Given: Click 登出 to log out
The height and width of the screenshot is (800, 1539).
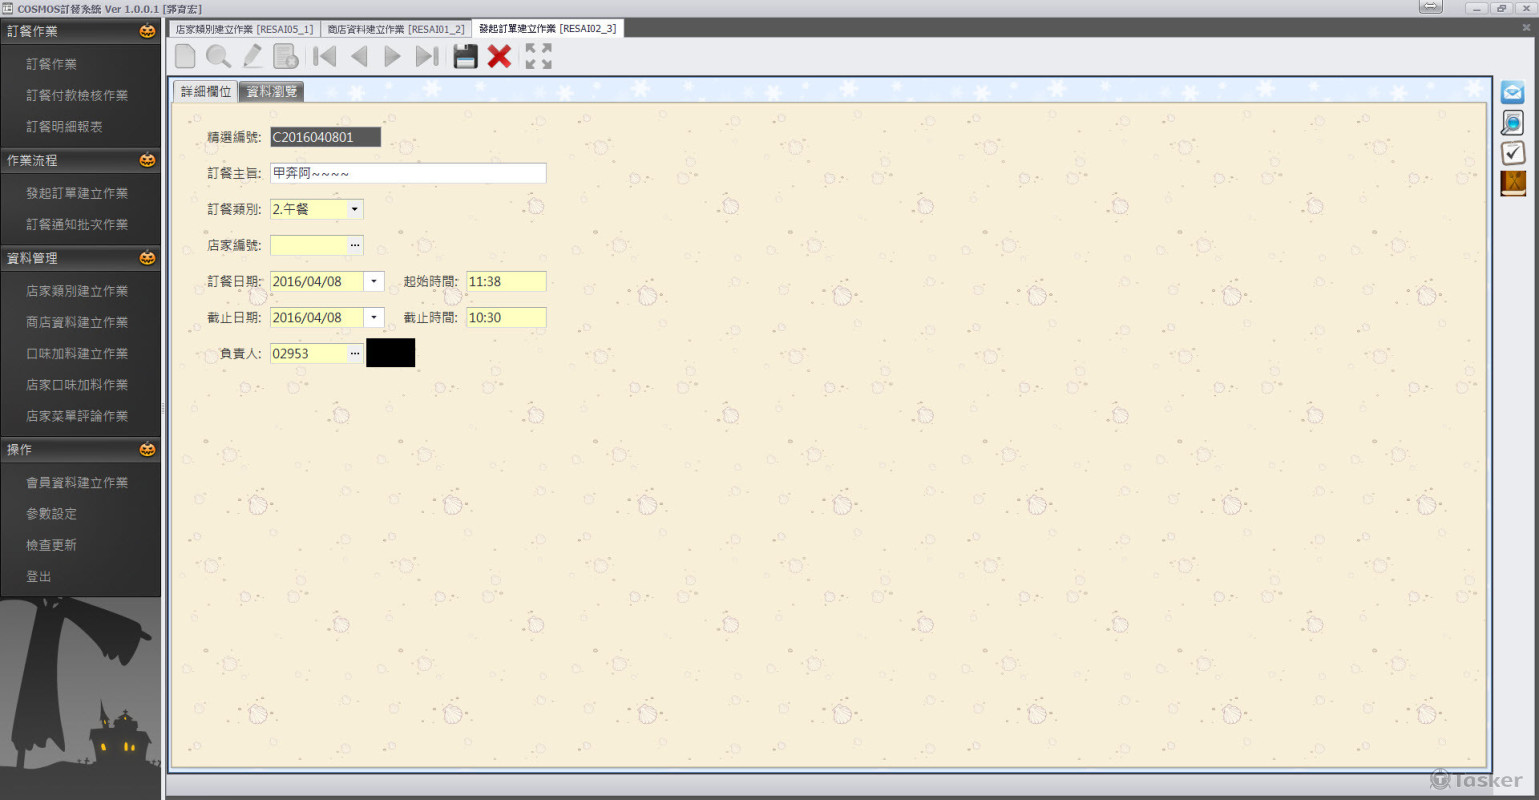Looking at the screenshot, I should (x=39, y=576).
